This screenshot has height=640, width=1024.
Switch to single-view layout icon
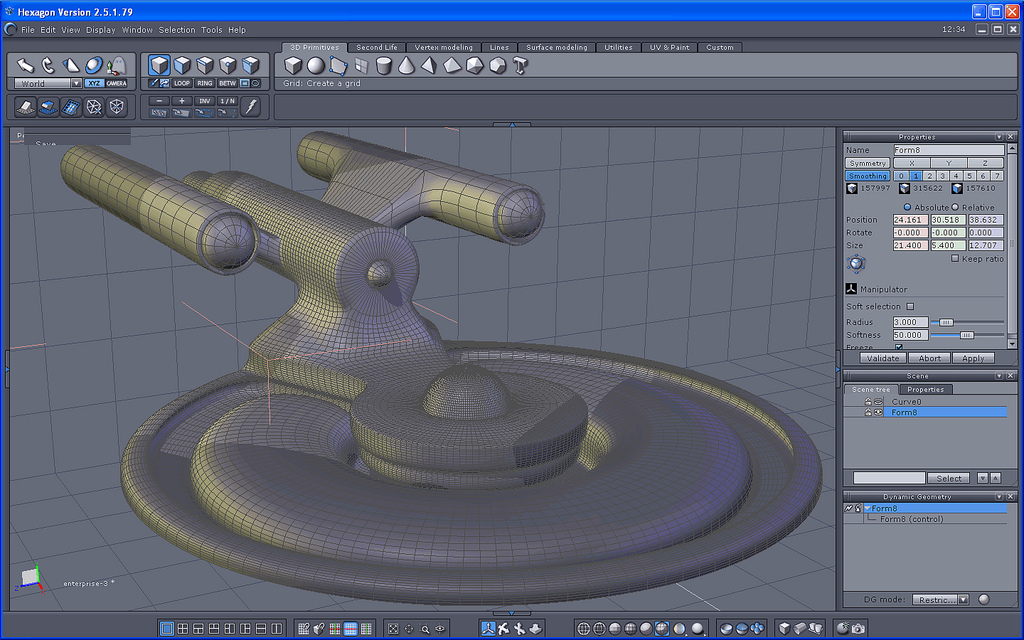click(x=167, y=629)
